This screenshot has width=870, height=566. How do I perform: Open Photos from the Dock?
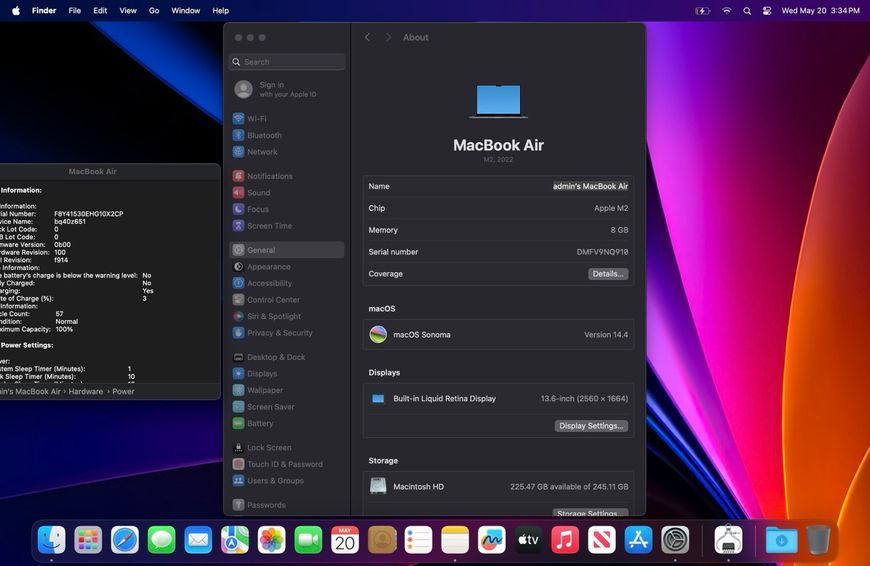(271, 540)
